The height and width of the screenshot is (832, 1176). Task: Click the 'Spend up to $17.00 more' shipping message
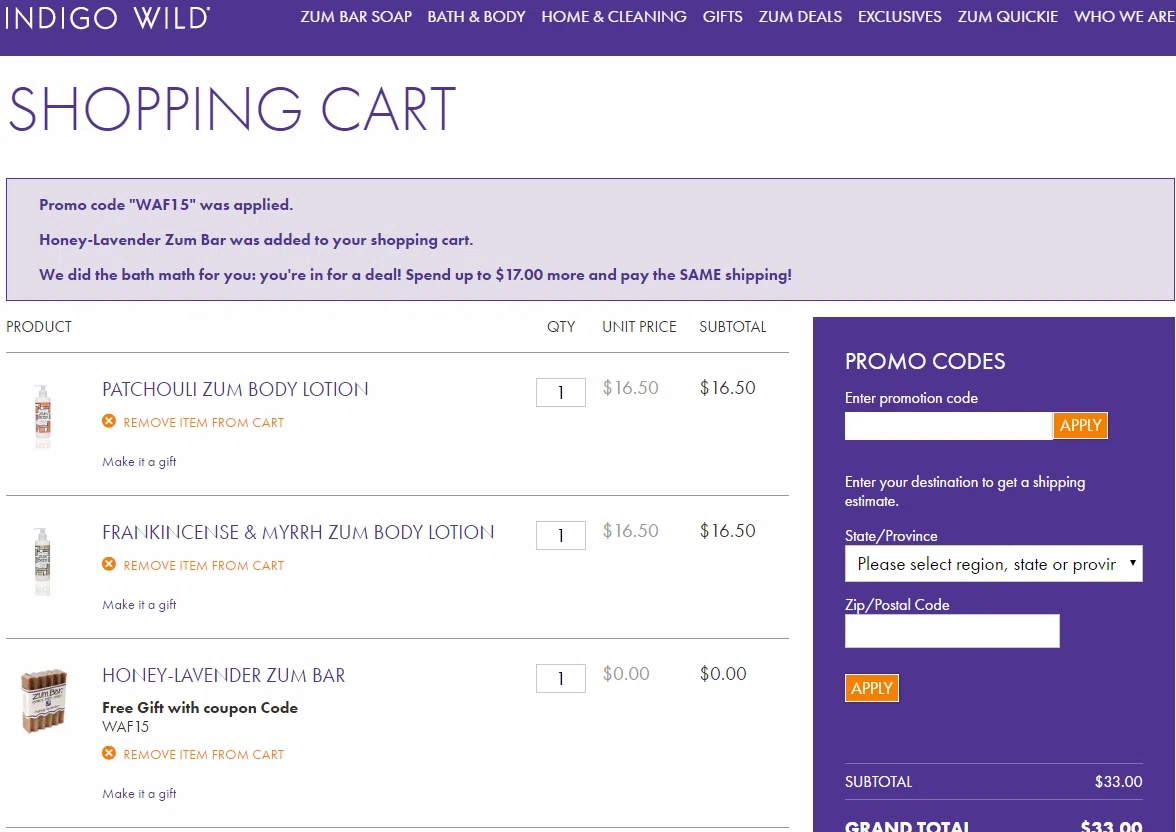pyautogui.click(x=416, y=275)
